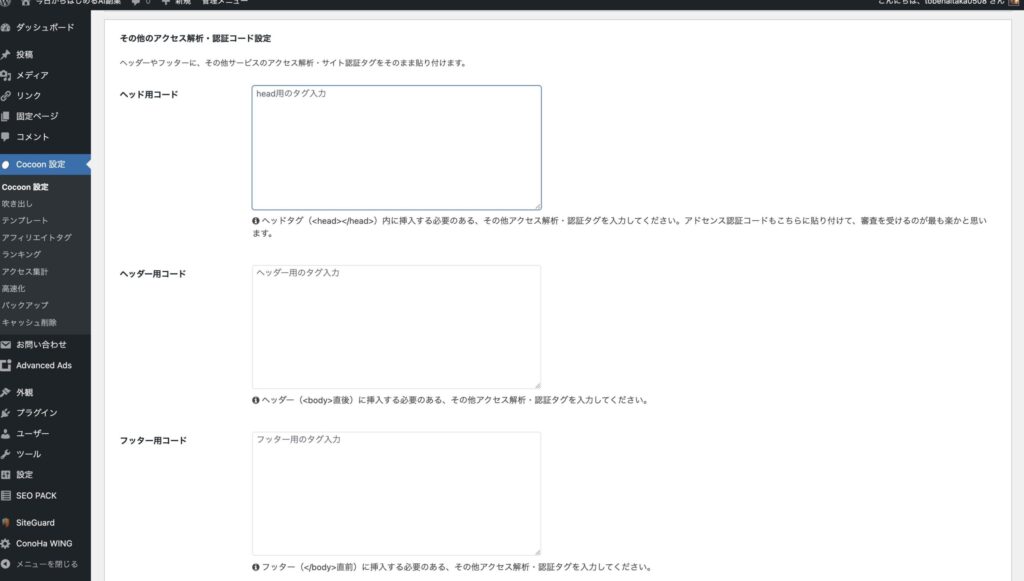Open SEO PACK via its list icon
The width and height of the screenshot is (1024, 581).
pos(5,495)
